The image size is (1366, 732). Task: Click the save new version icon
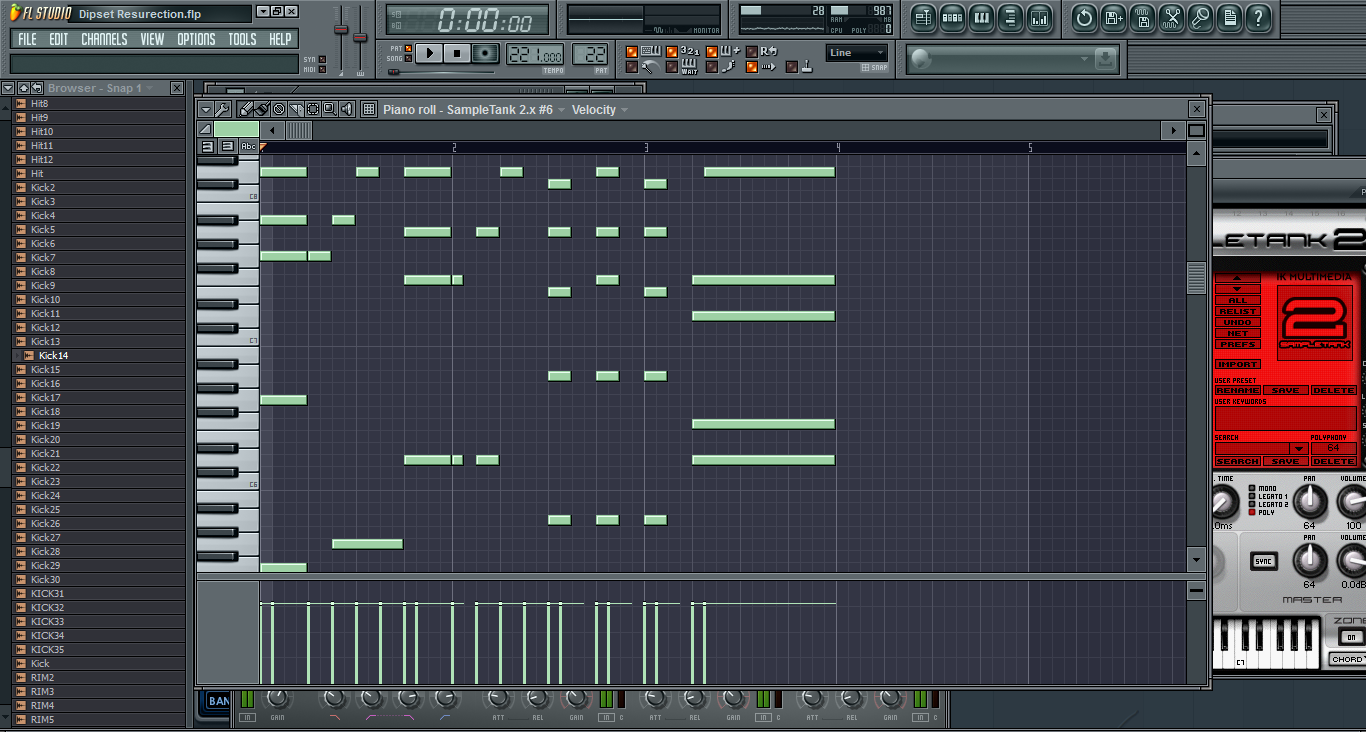click(x=1114, y=18)
